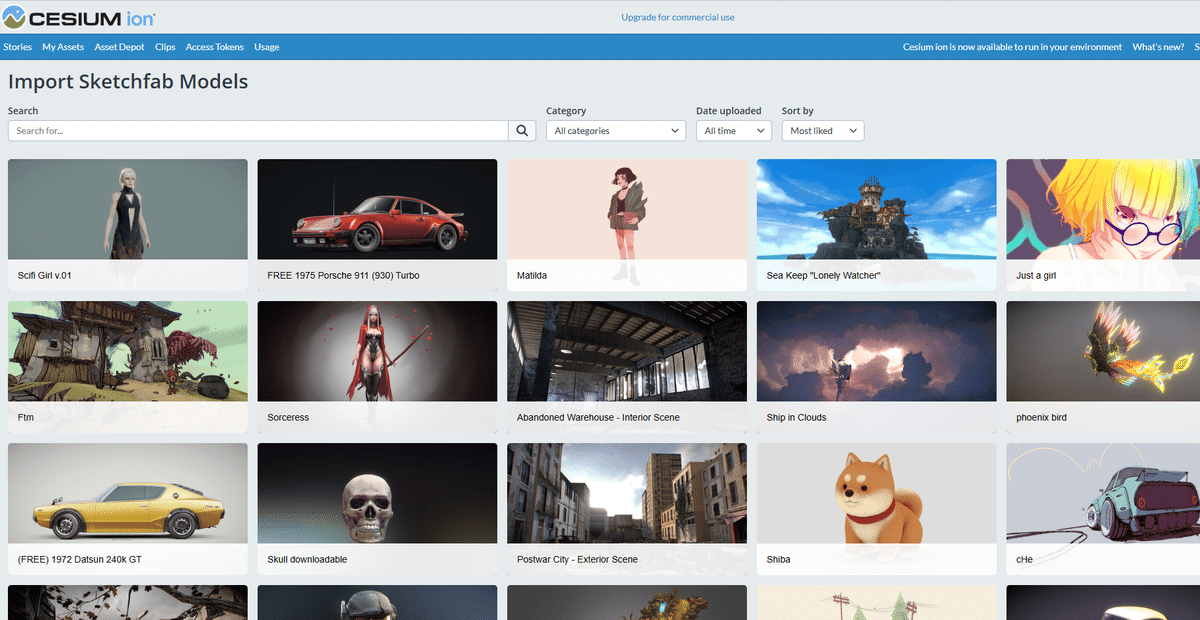Open the FREE 1975 Porsche 911 Turbo model
The width and height of the screenshot is (1200, 620).
point(377,208)
